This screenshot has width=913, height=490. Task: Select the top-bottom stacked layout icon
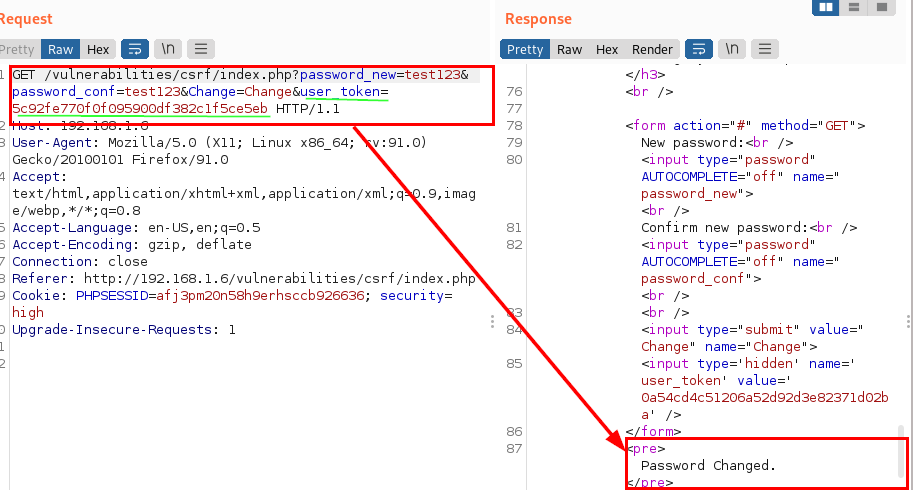pos(854,7)
